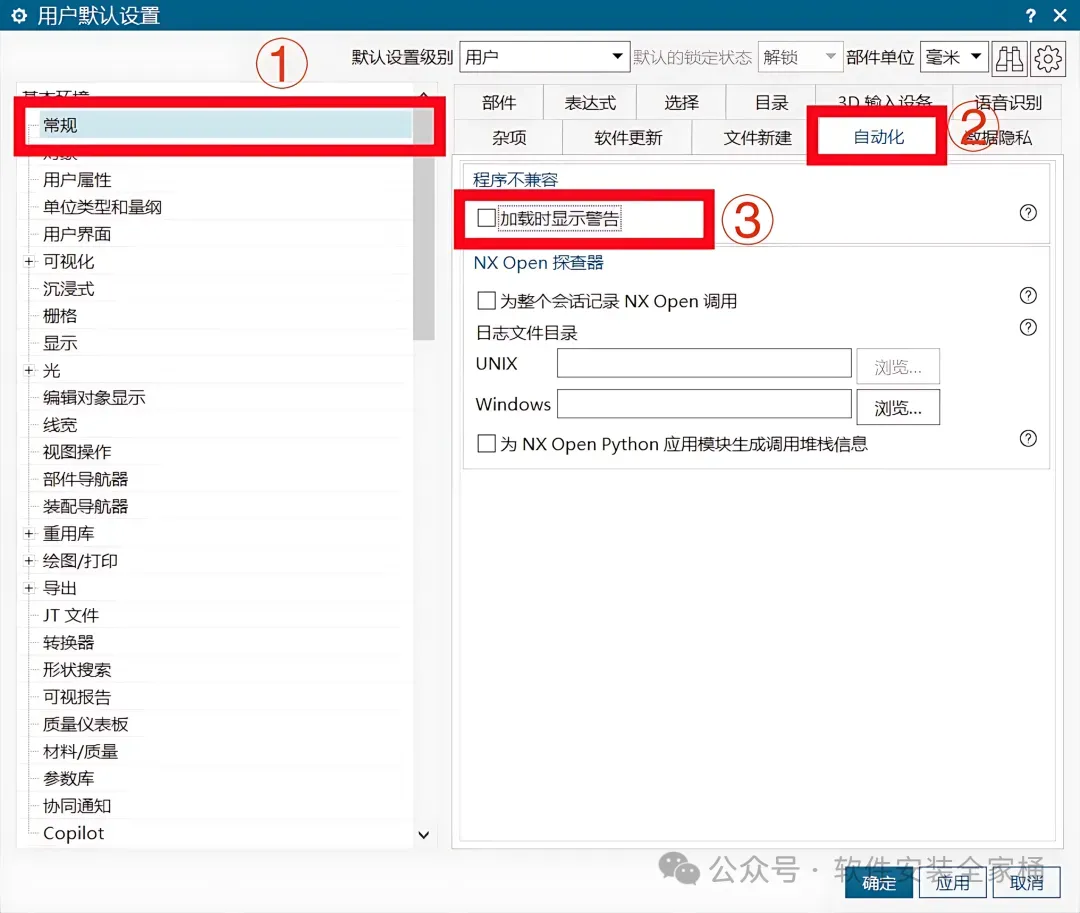Click the help question mark in title bar

tap(1030, 15)
